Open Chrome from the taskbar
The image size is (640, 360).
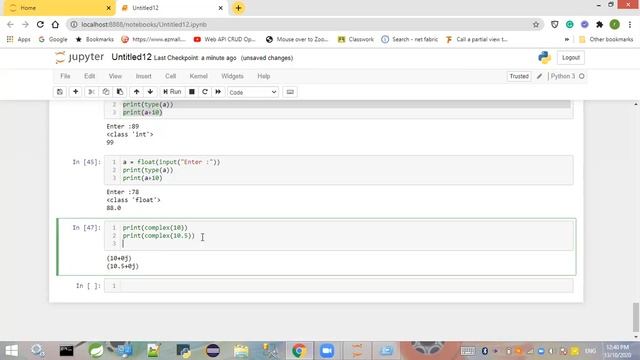coord(299,351)
